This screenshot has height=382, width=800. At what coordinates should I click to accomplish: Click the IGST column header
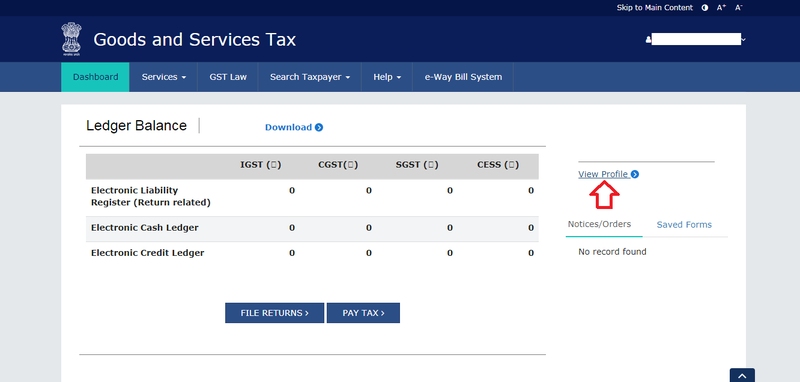pyautogui.click(x=261, y=165)
